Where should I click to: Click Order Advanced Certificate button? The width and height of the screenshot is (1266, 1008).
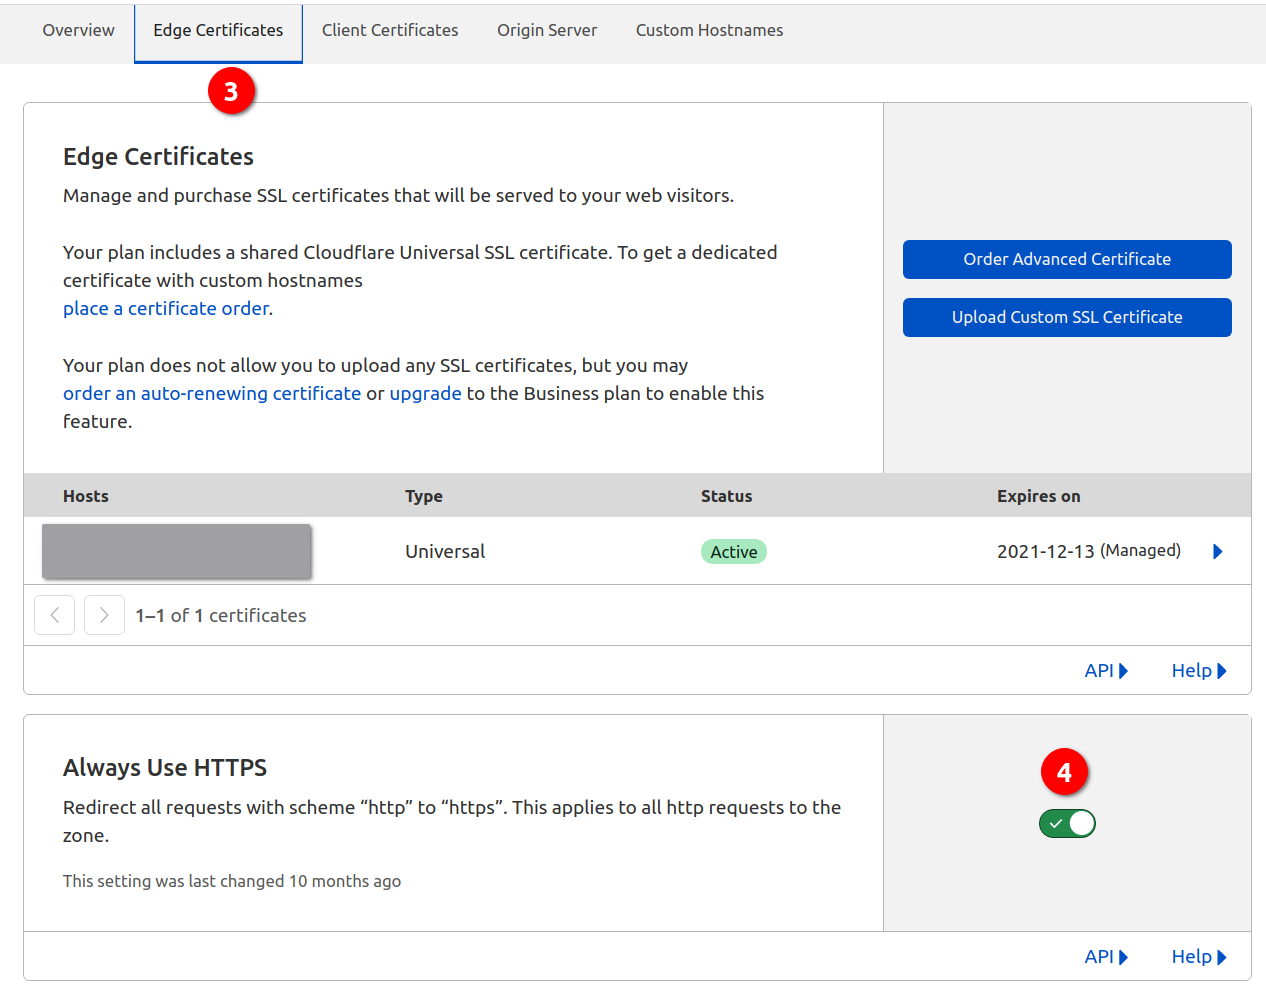(x=1067, y=259)
